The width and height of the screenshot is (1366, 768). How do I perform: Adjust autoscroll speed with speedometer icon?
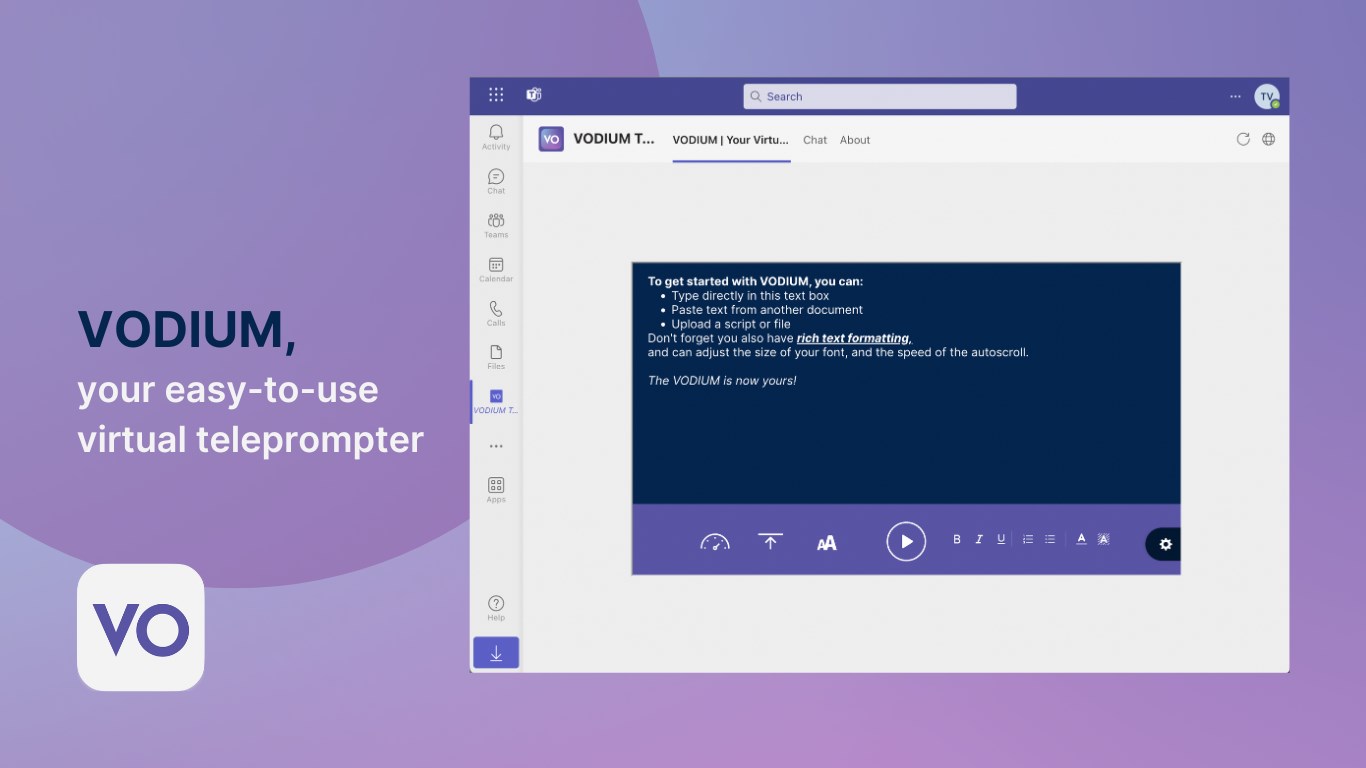715,542
